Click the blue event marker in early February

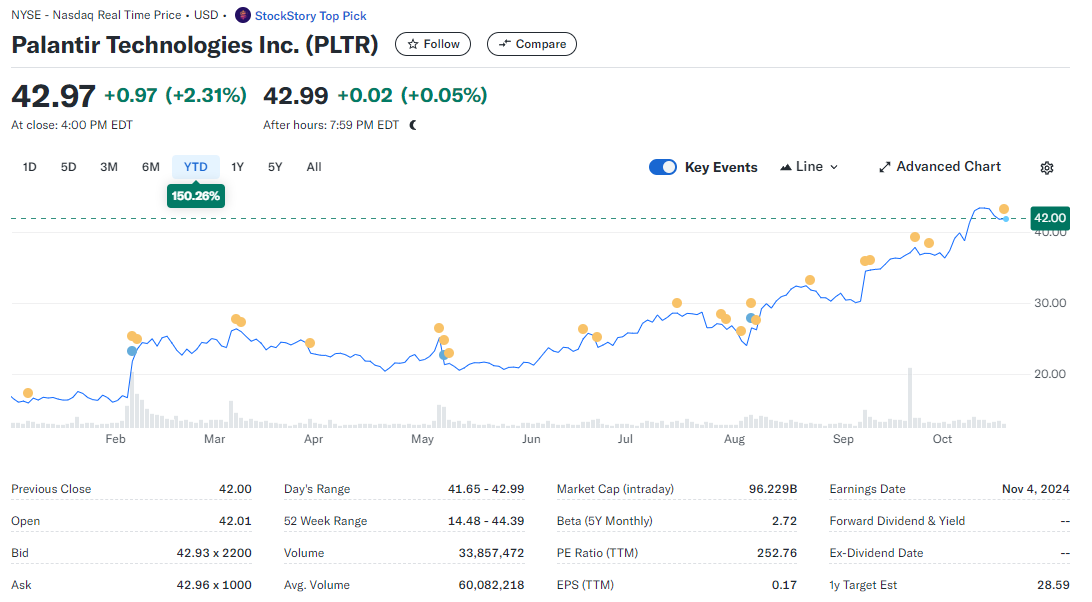pyautogui.click(x=132, y=351)
